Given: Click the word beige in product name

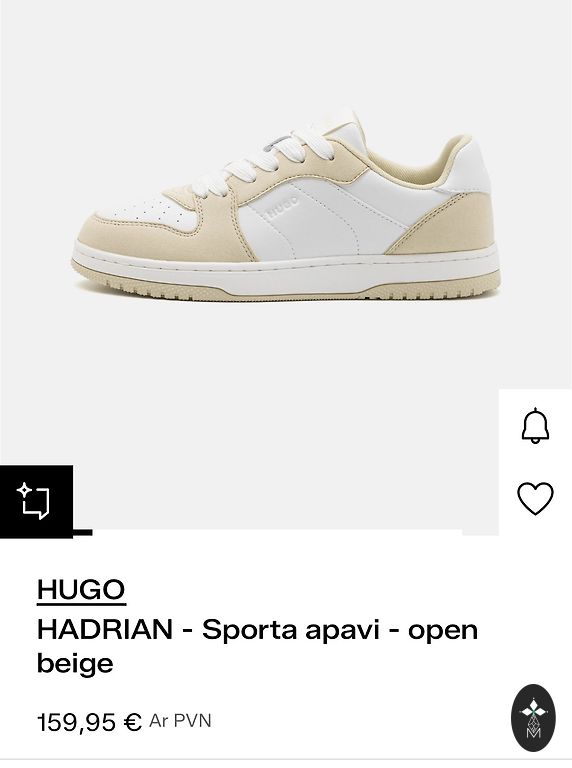Looking at the screenshot, I should coord(75,664).
